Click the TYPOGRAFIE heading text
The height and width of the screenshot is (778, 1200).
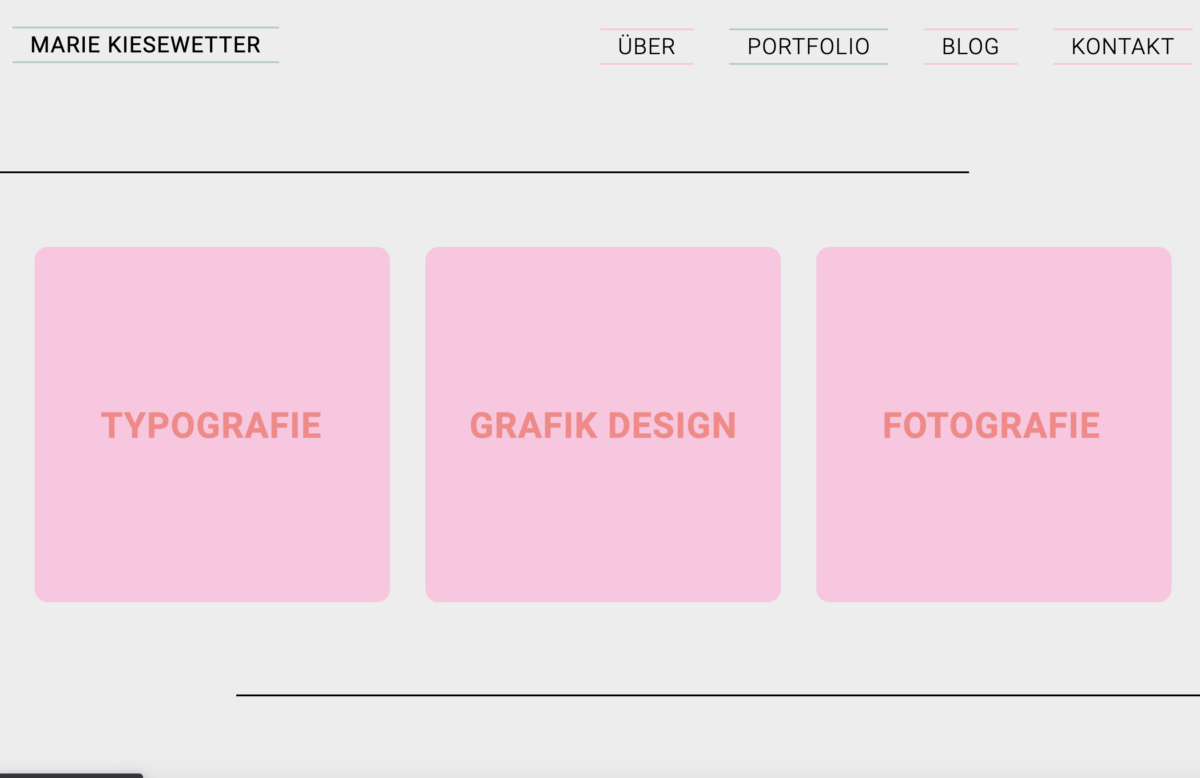coord(211,426)
